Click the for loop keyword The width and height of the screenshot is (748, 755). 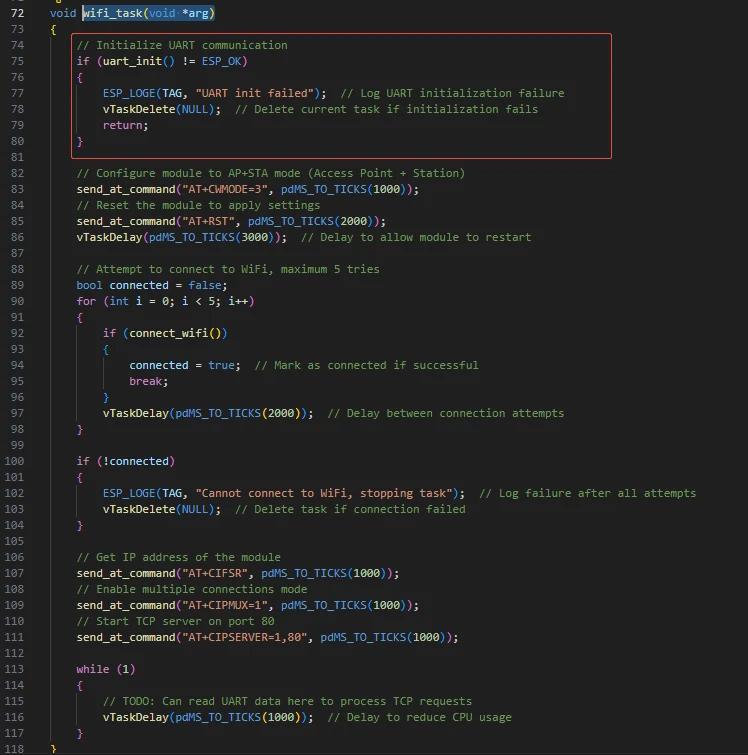86,301
